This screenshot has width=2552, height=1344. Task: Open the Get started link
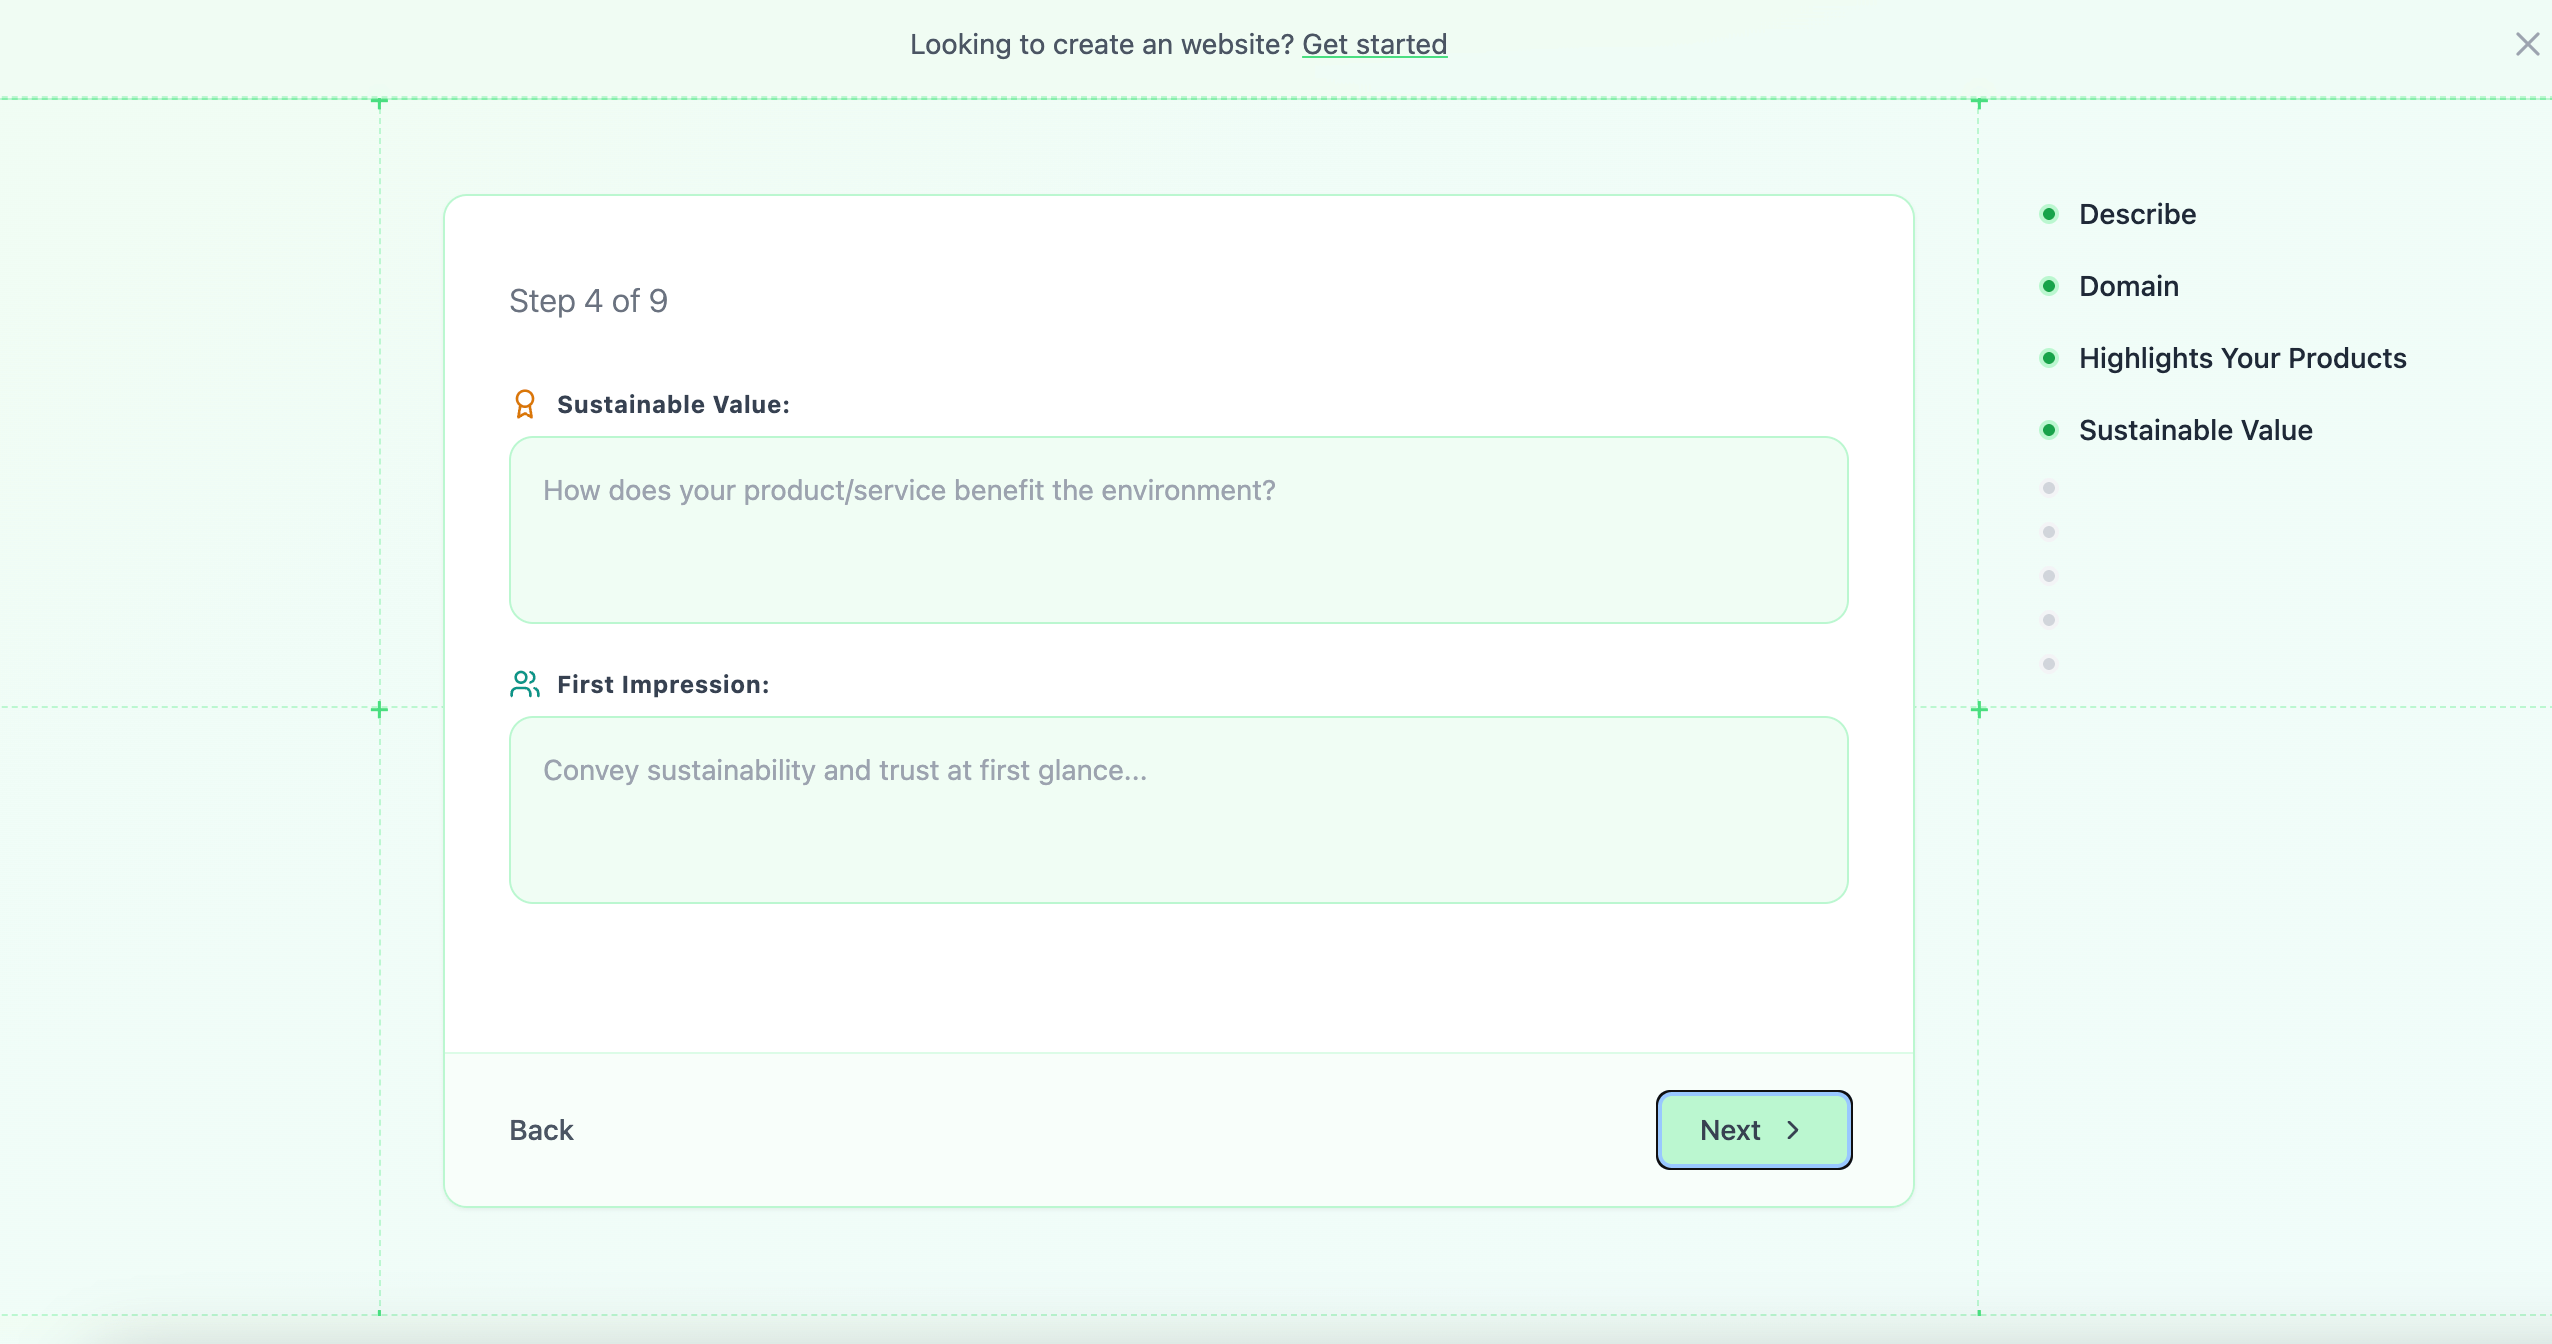click(x=1375, y=44)
